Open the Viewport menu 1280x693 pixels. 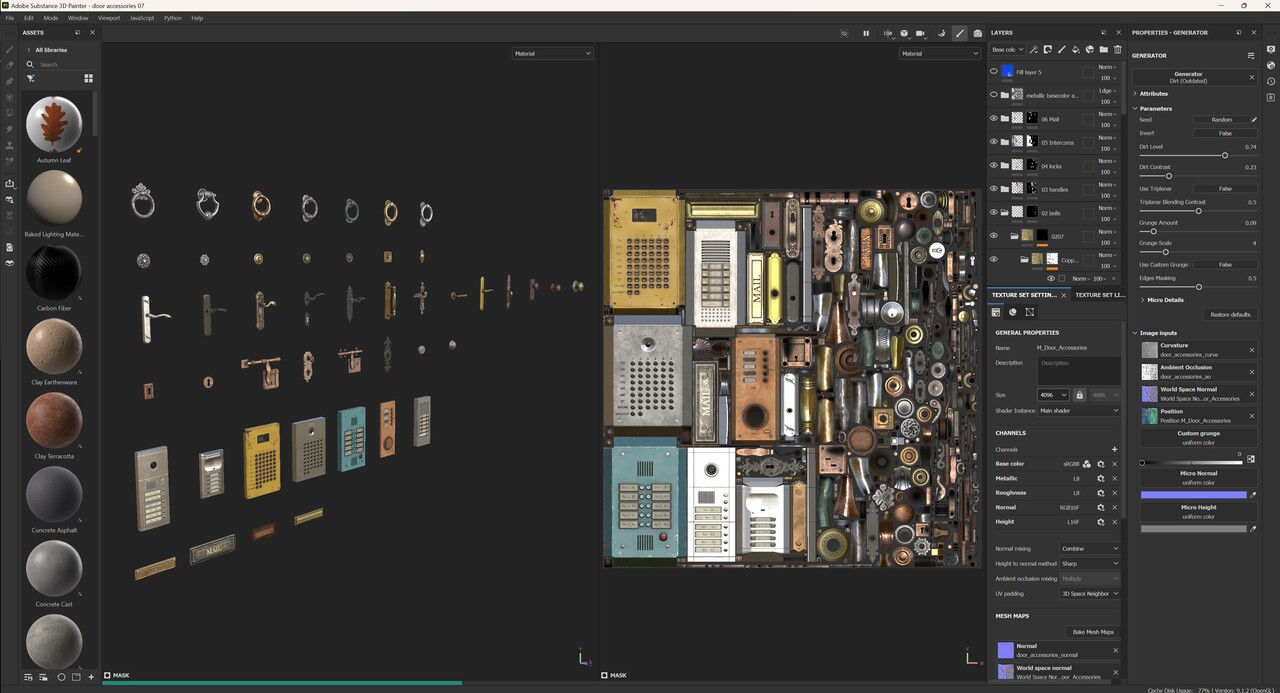[x=108, y=18]
